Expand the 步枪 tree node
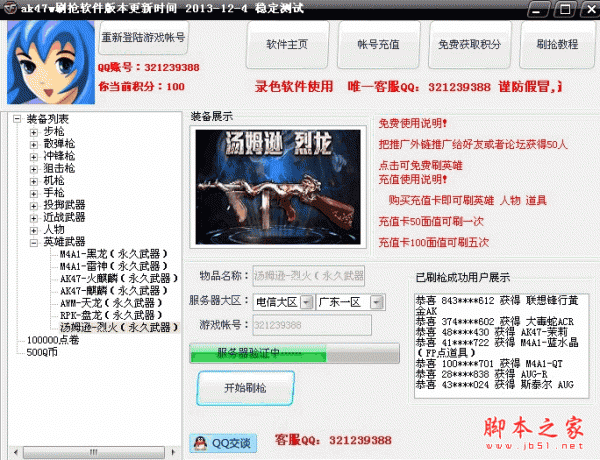The width and height of the screenshot is (600, 460). [x=34, y=132]
